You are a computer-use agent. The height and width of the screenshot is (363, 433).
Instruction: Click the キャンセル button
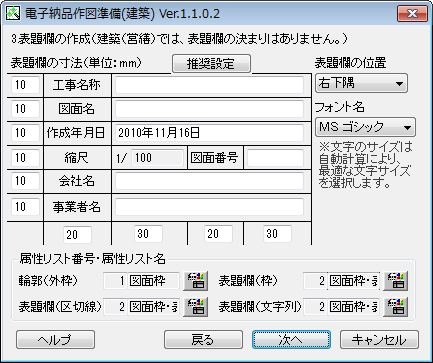pos(379,340)
